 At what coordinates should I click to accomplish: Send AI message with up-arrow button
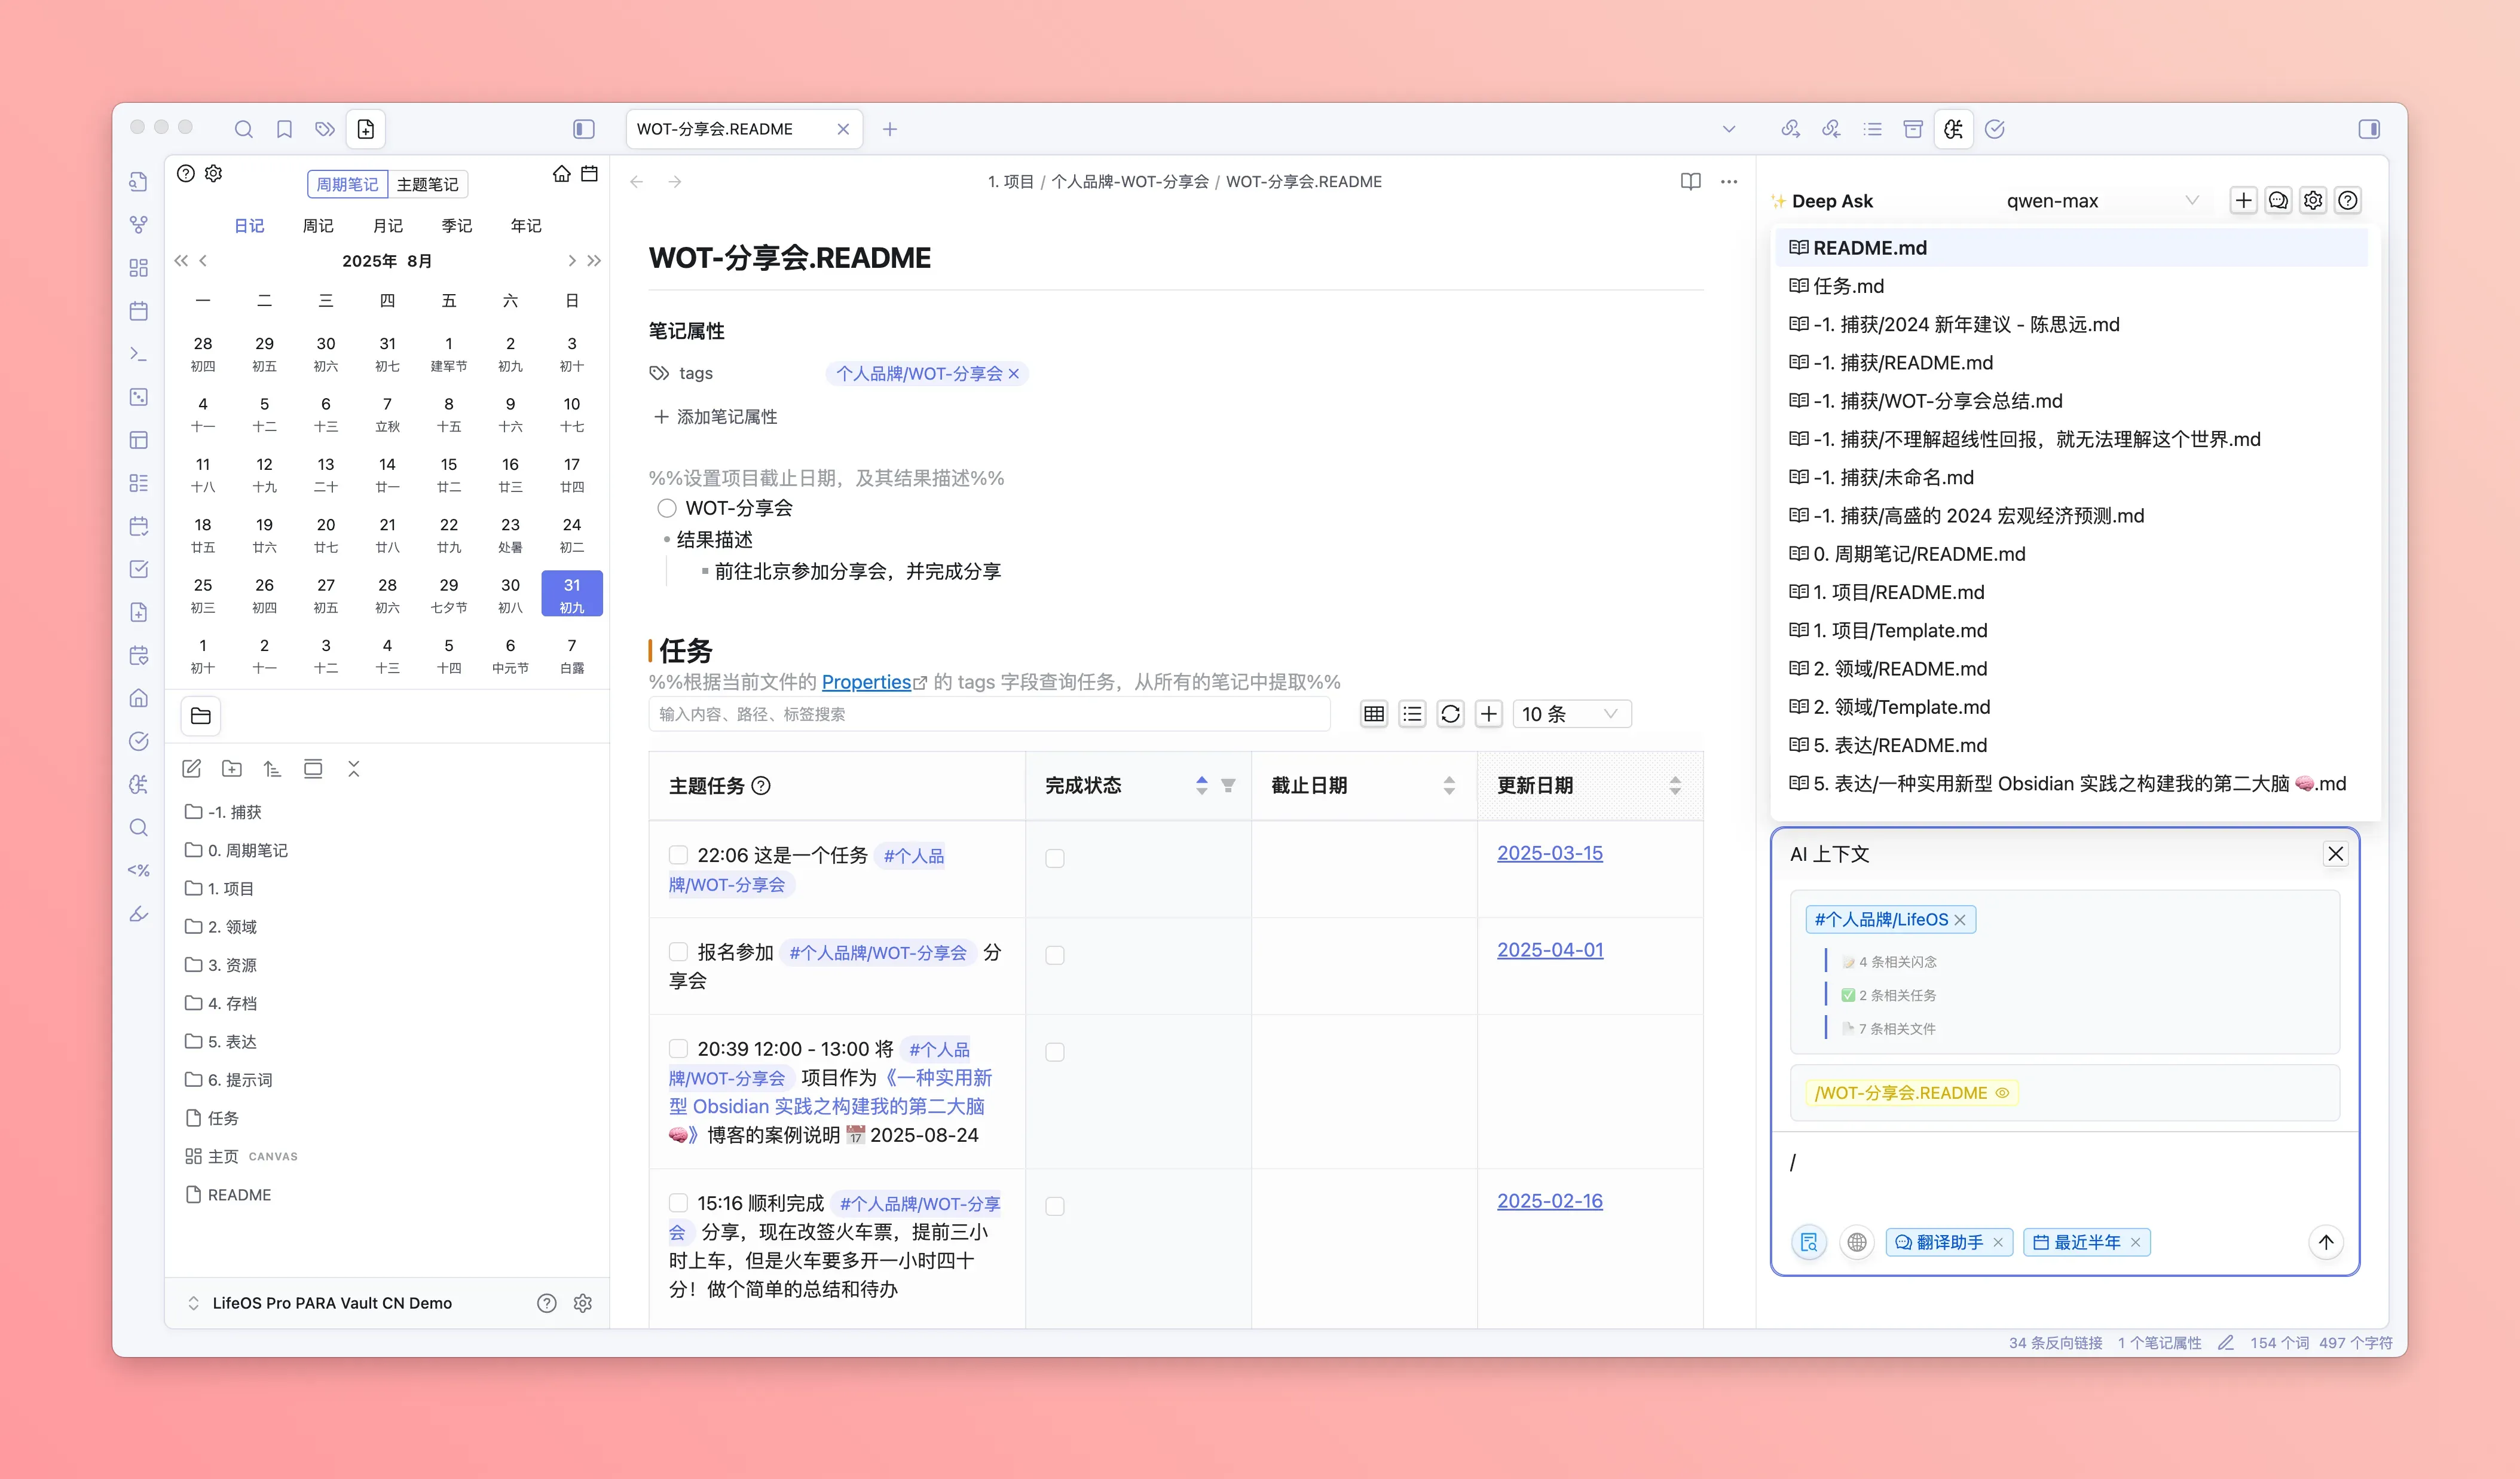coord(2326,1242)
